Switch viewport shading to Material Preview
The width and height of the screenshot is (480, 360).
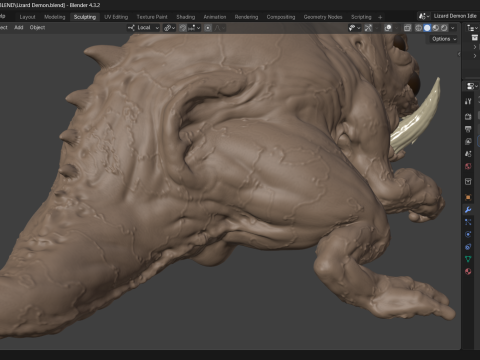[435, 28]
